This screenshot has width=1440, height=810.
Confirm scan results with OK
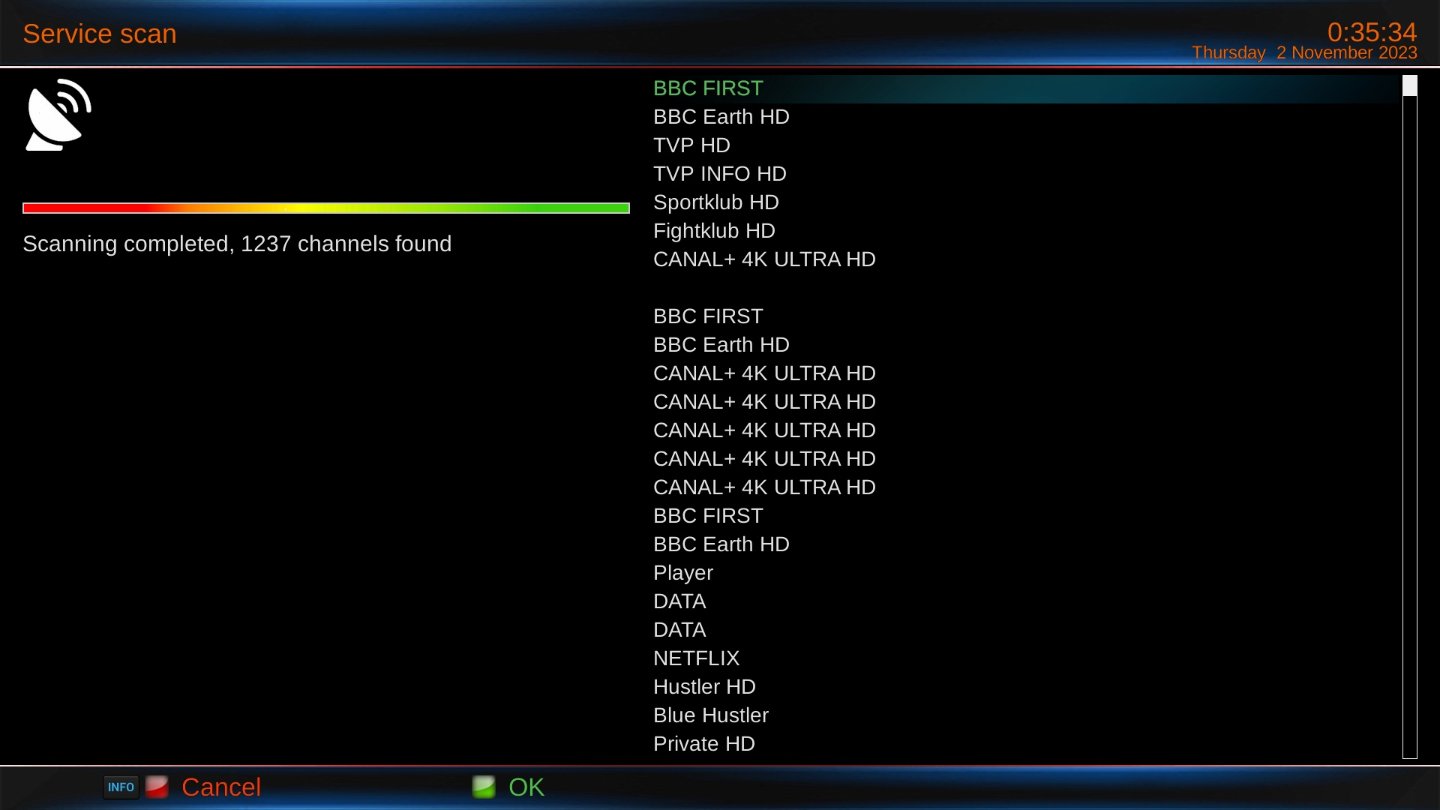tap(526, 787)
